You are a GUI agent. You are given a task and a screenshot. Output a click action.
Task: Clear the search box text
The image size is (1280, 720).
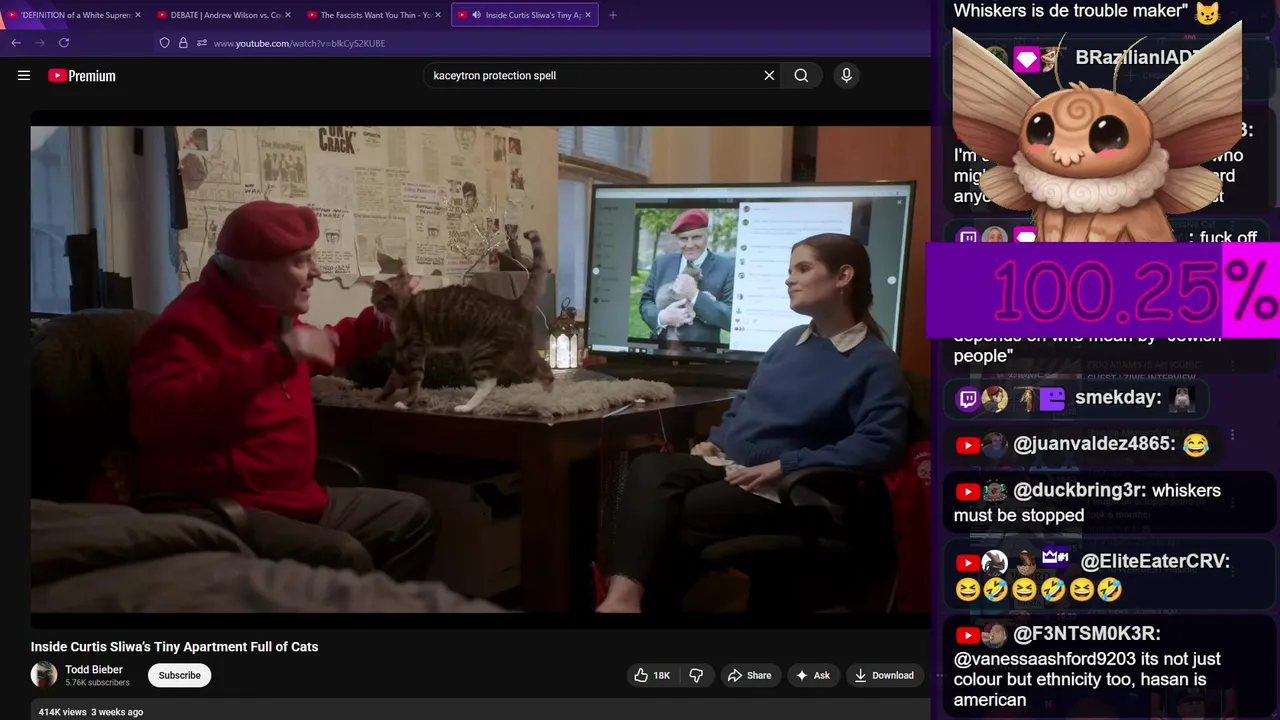(769, 75)
